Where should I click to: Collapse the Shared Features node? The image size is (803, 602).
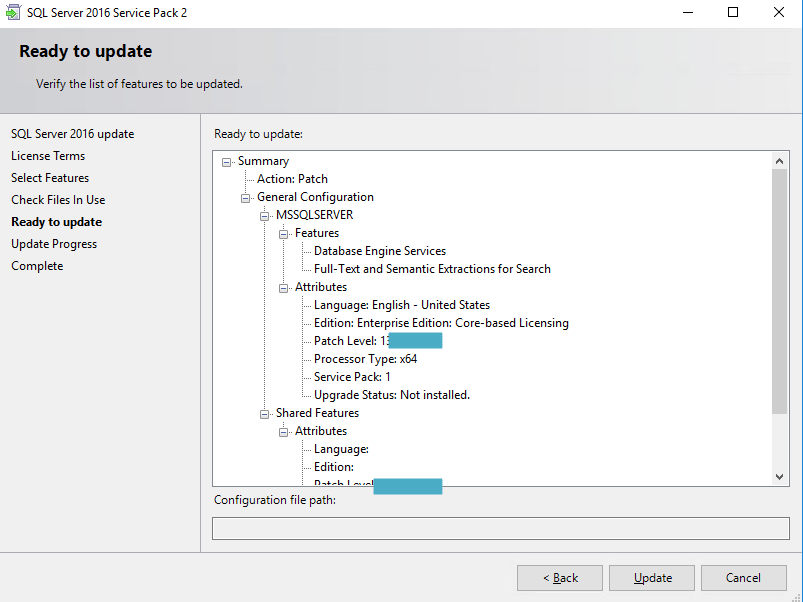(x=264, y=414)
